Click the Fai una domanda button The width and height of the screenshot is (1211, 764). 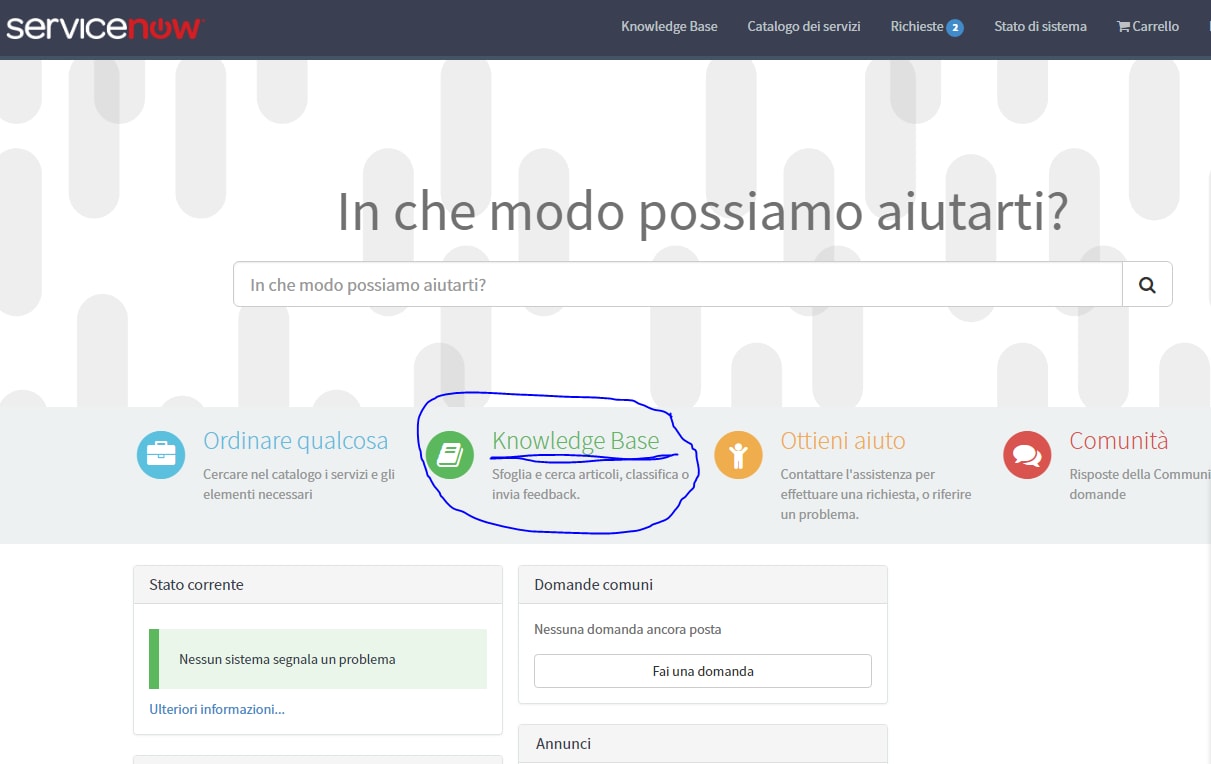[x=703, y=671]
